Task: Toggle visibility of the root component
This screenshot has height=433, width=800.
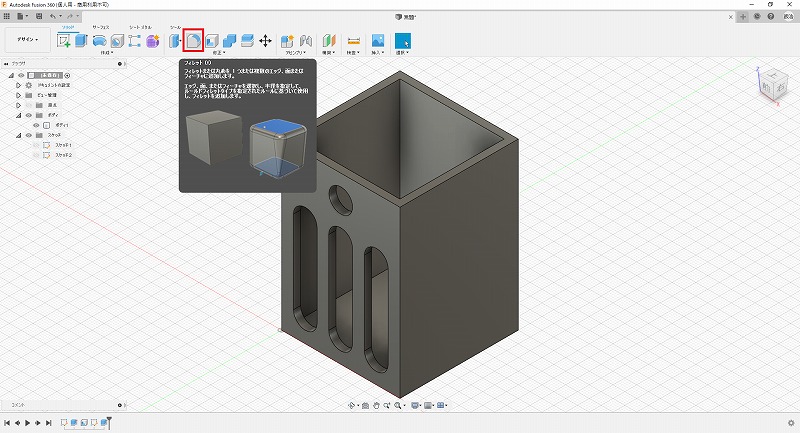Action: pyautogui.click(x=20, y=75)
